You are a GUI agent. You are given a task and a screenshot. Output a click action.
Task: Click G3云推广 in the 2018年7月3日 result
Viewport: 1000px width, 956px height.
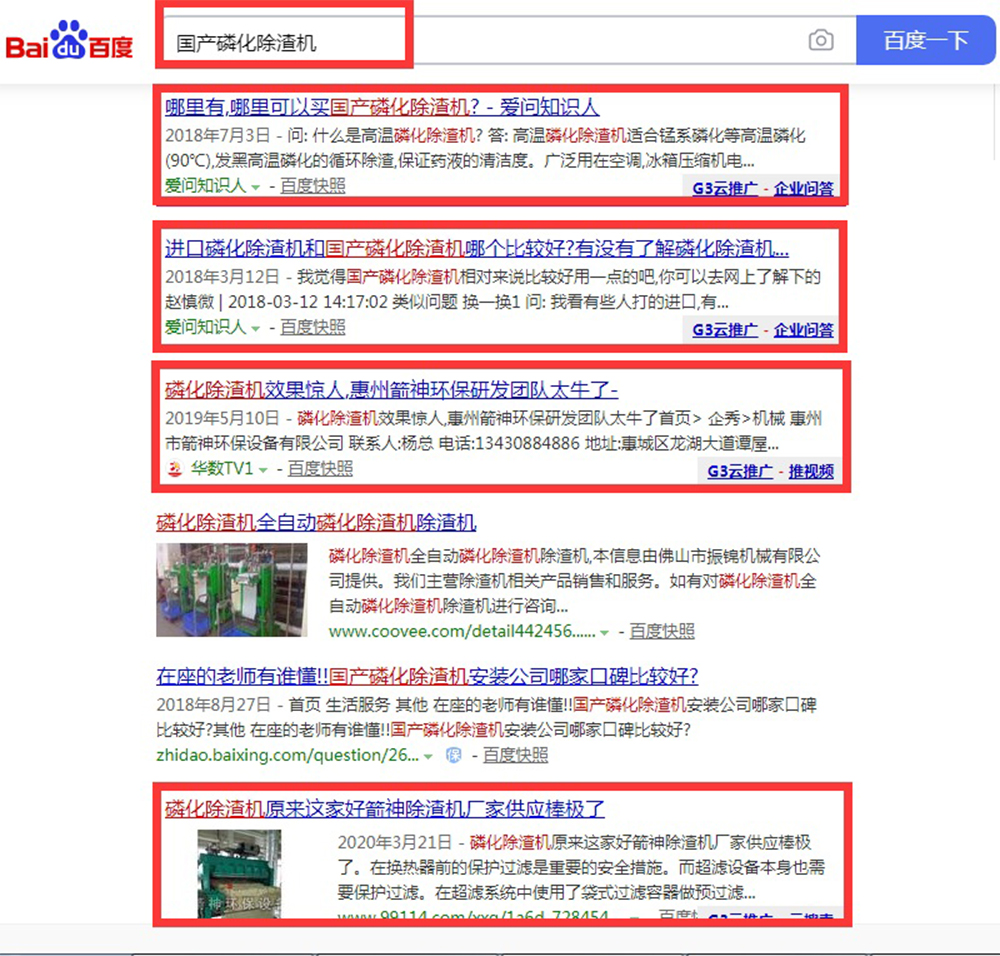pyautogui.click(x=725, y=189)
